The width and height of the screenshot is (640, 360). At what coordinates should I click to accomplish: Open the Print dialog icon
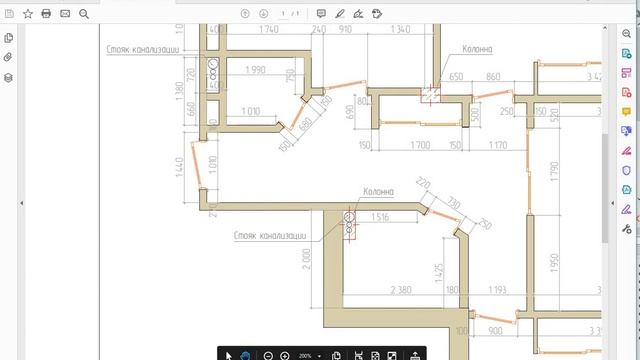click(46, 14)
